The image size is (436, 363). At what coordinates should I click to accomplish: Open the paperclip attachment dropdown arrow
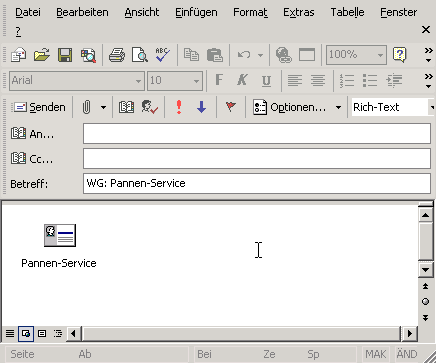[x=103, y=107]
